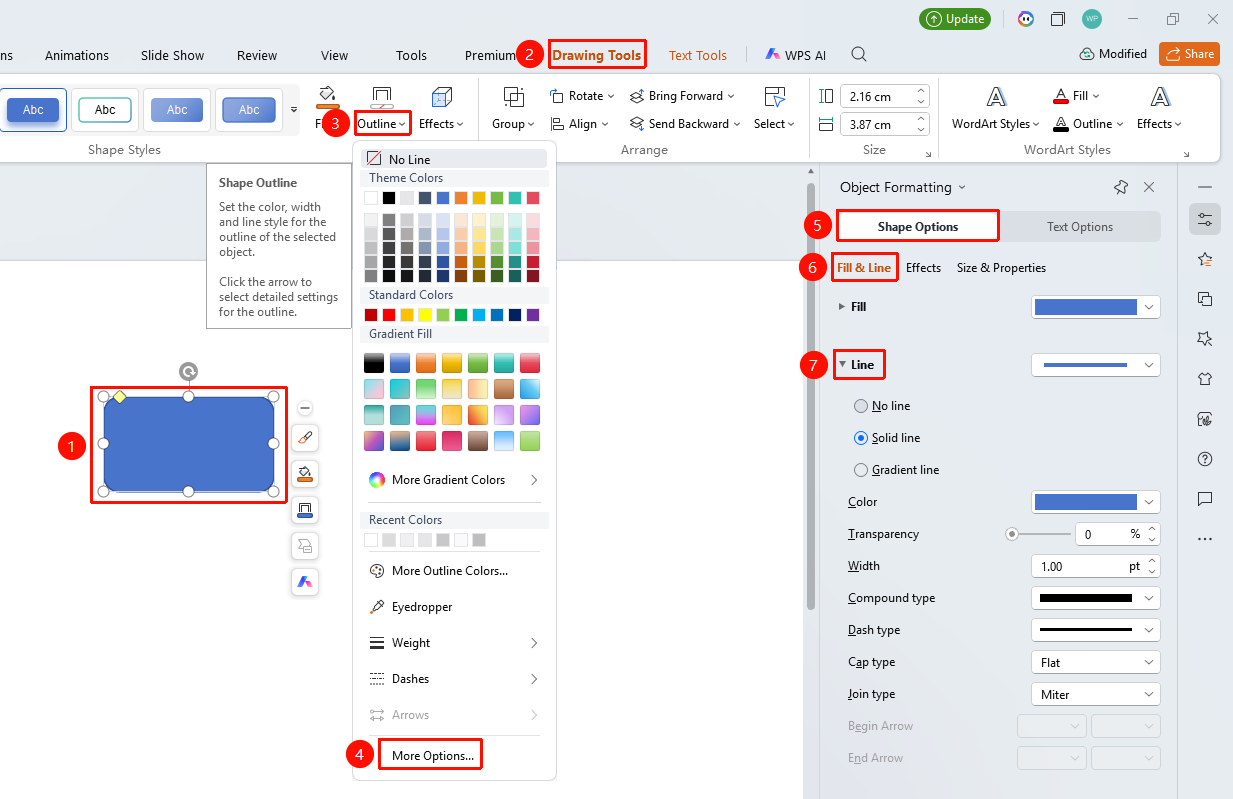Click the settings sliders icon in sidebar
Viewport: 1233px width, 799px height.
[1205, 219]
